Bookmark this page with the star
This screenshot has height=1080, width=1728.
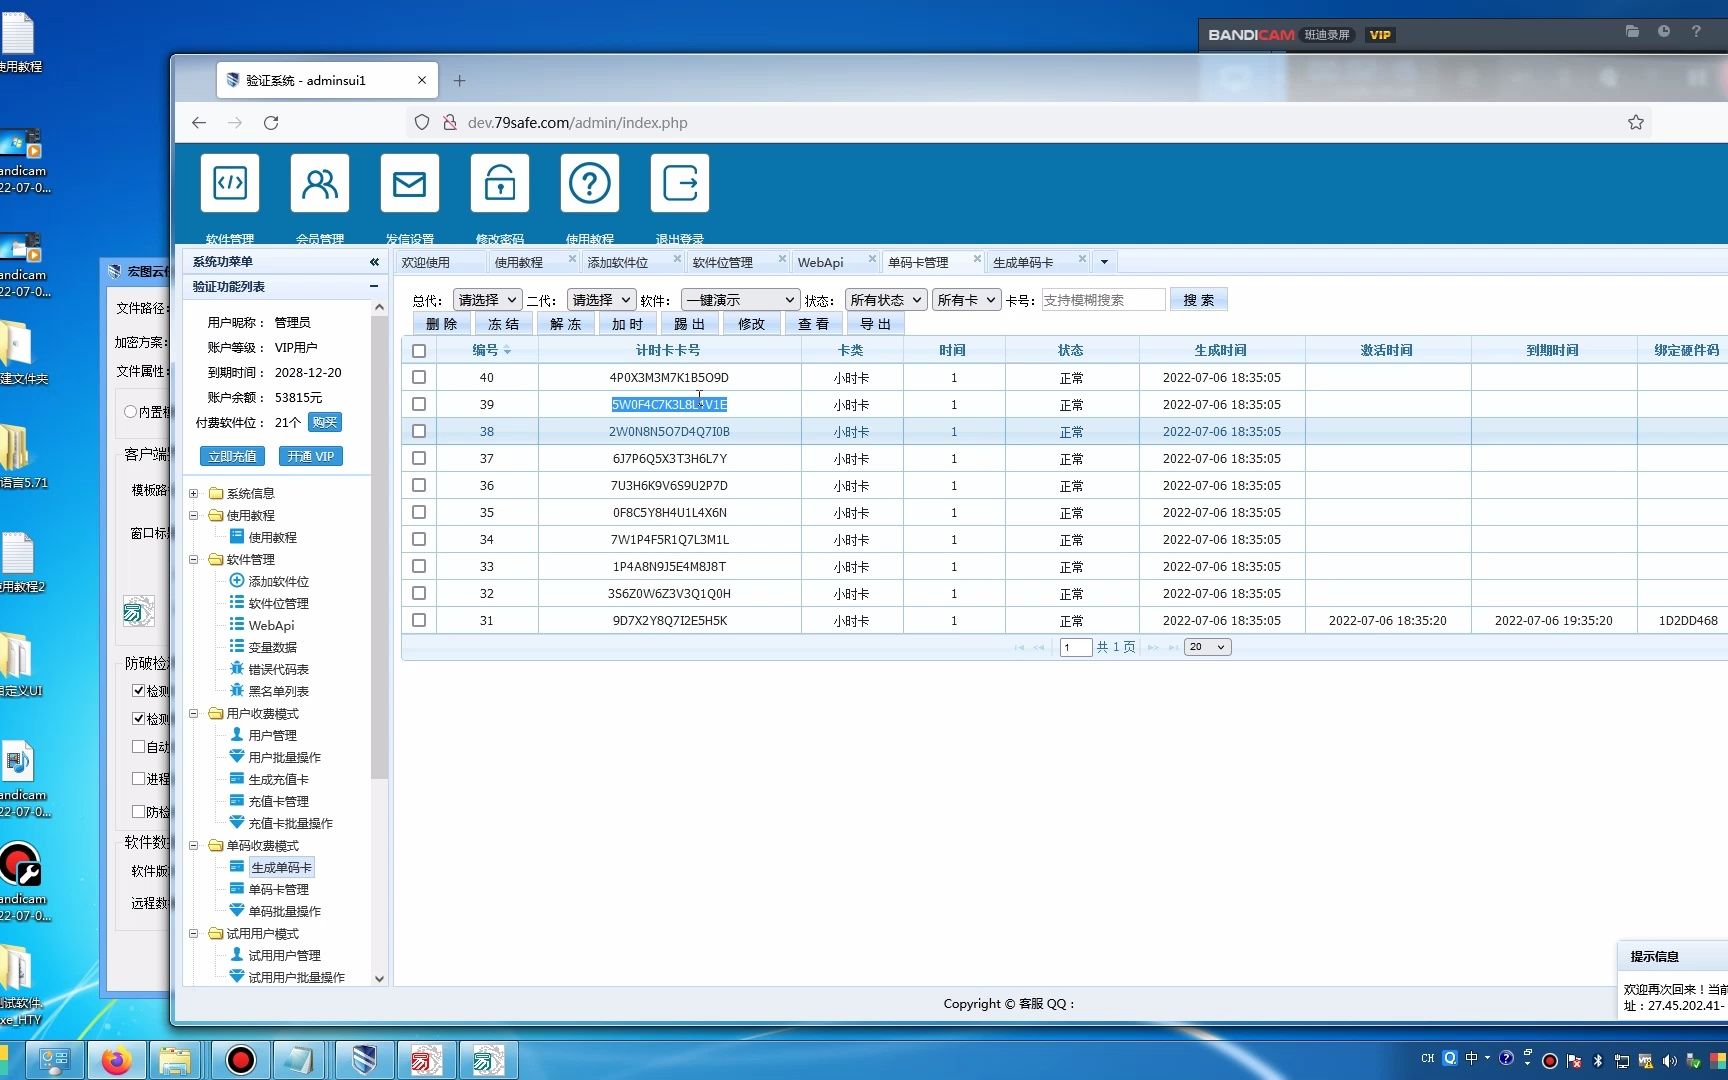[1636, 123]
